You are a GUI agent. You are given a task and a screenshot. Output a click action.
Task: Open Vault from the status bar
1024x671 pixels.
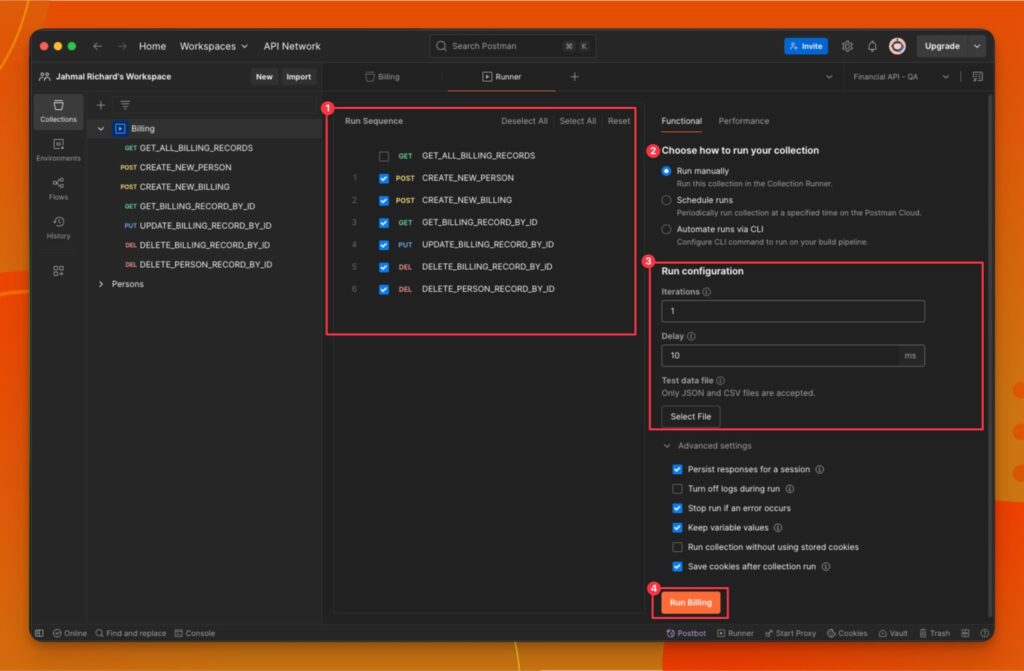(x=893, y=634)
